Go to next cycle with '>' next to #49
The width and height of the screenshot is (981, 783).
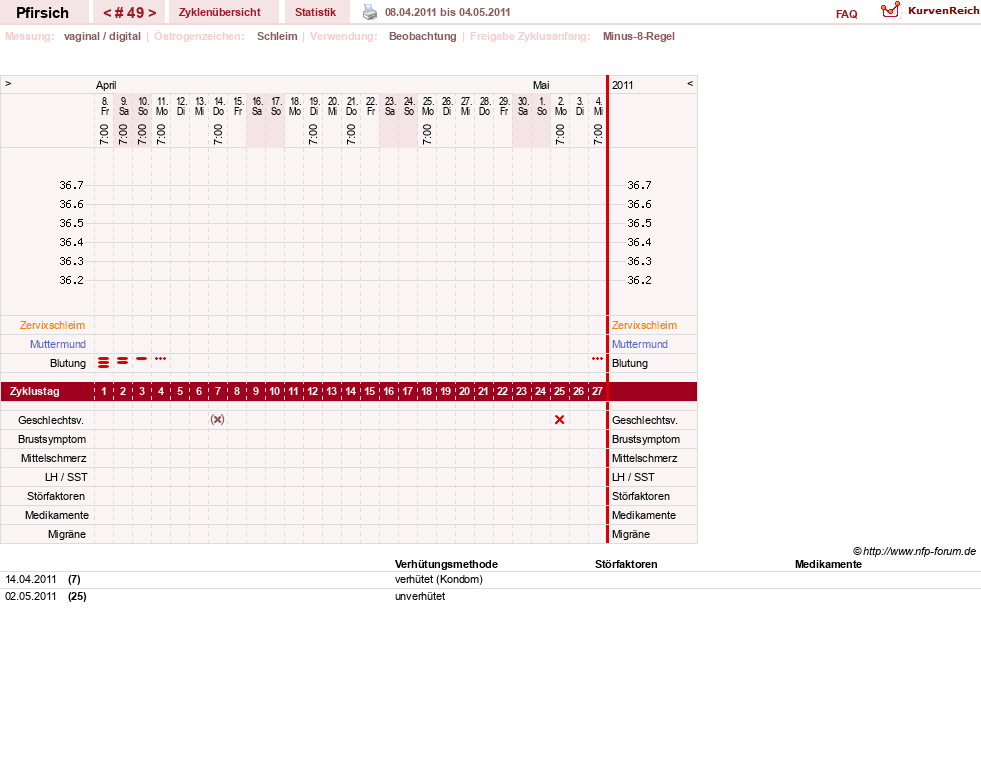tap(152, 13)
